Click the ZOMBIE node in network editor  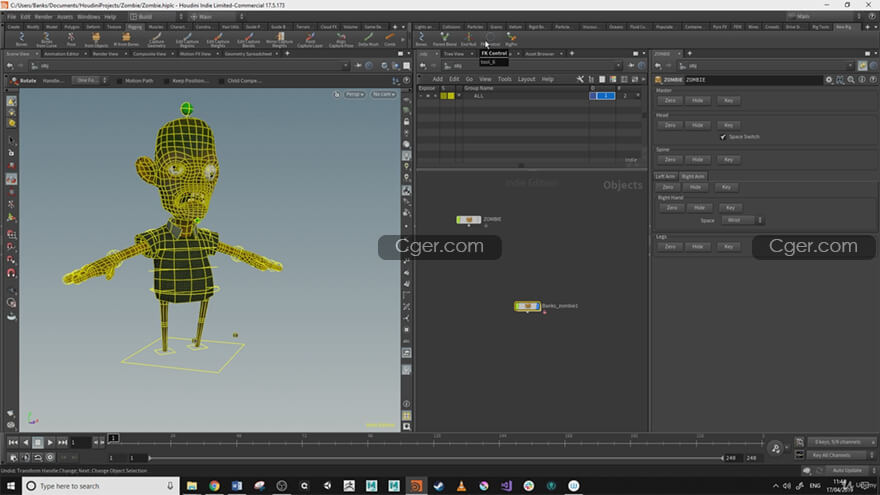click(x=468, y=219)
